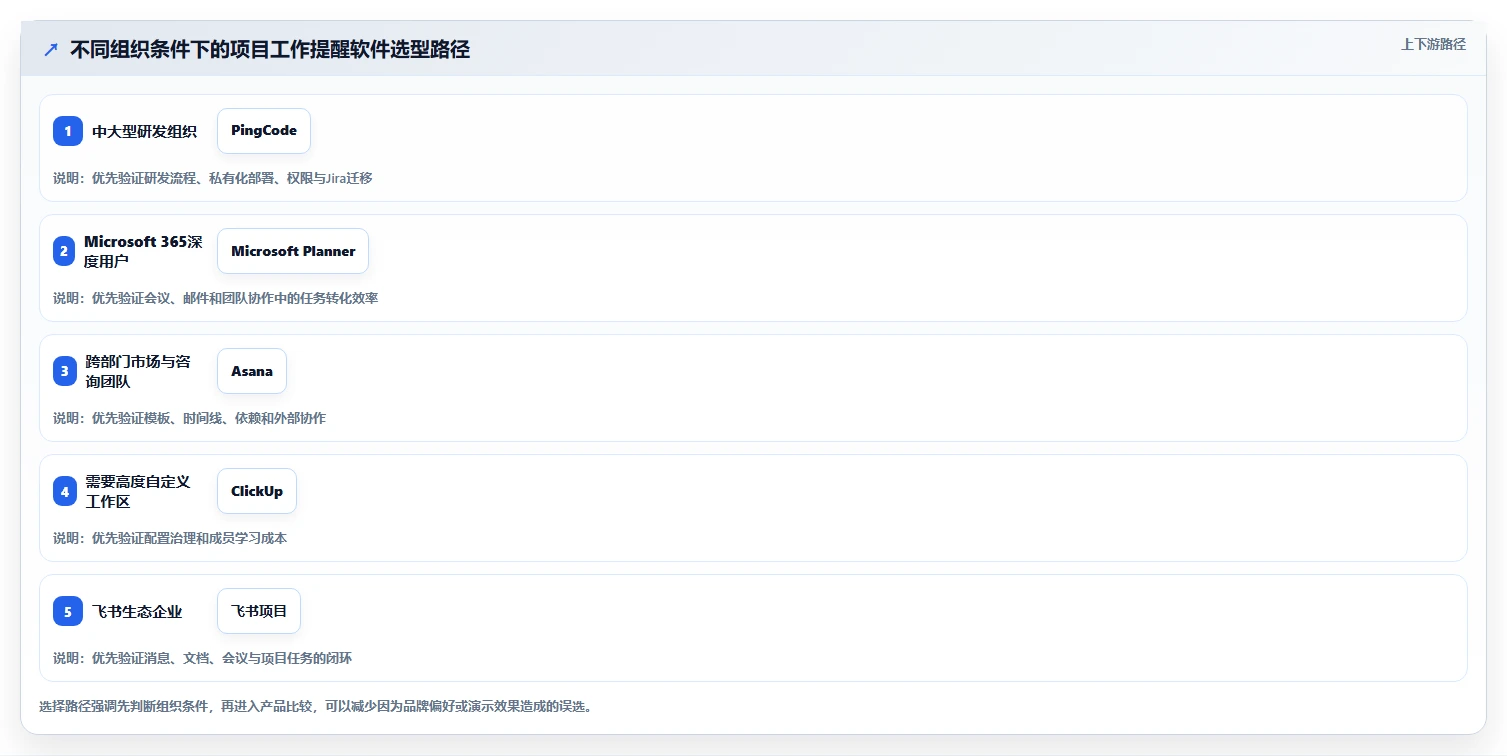Select the PingCode product chip
The image size is (1507, 756).
click(x=264, y=131)
